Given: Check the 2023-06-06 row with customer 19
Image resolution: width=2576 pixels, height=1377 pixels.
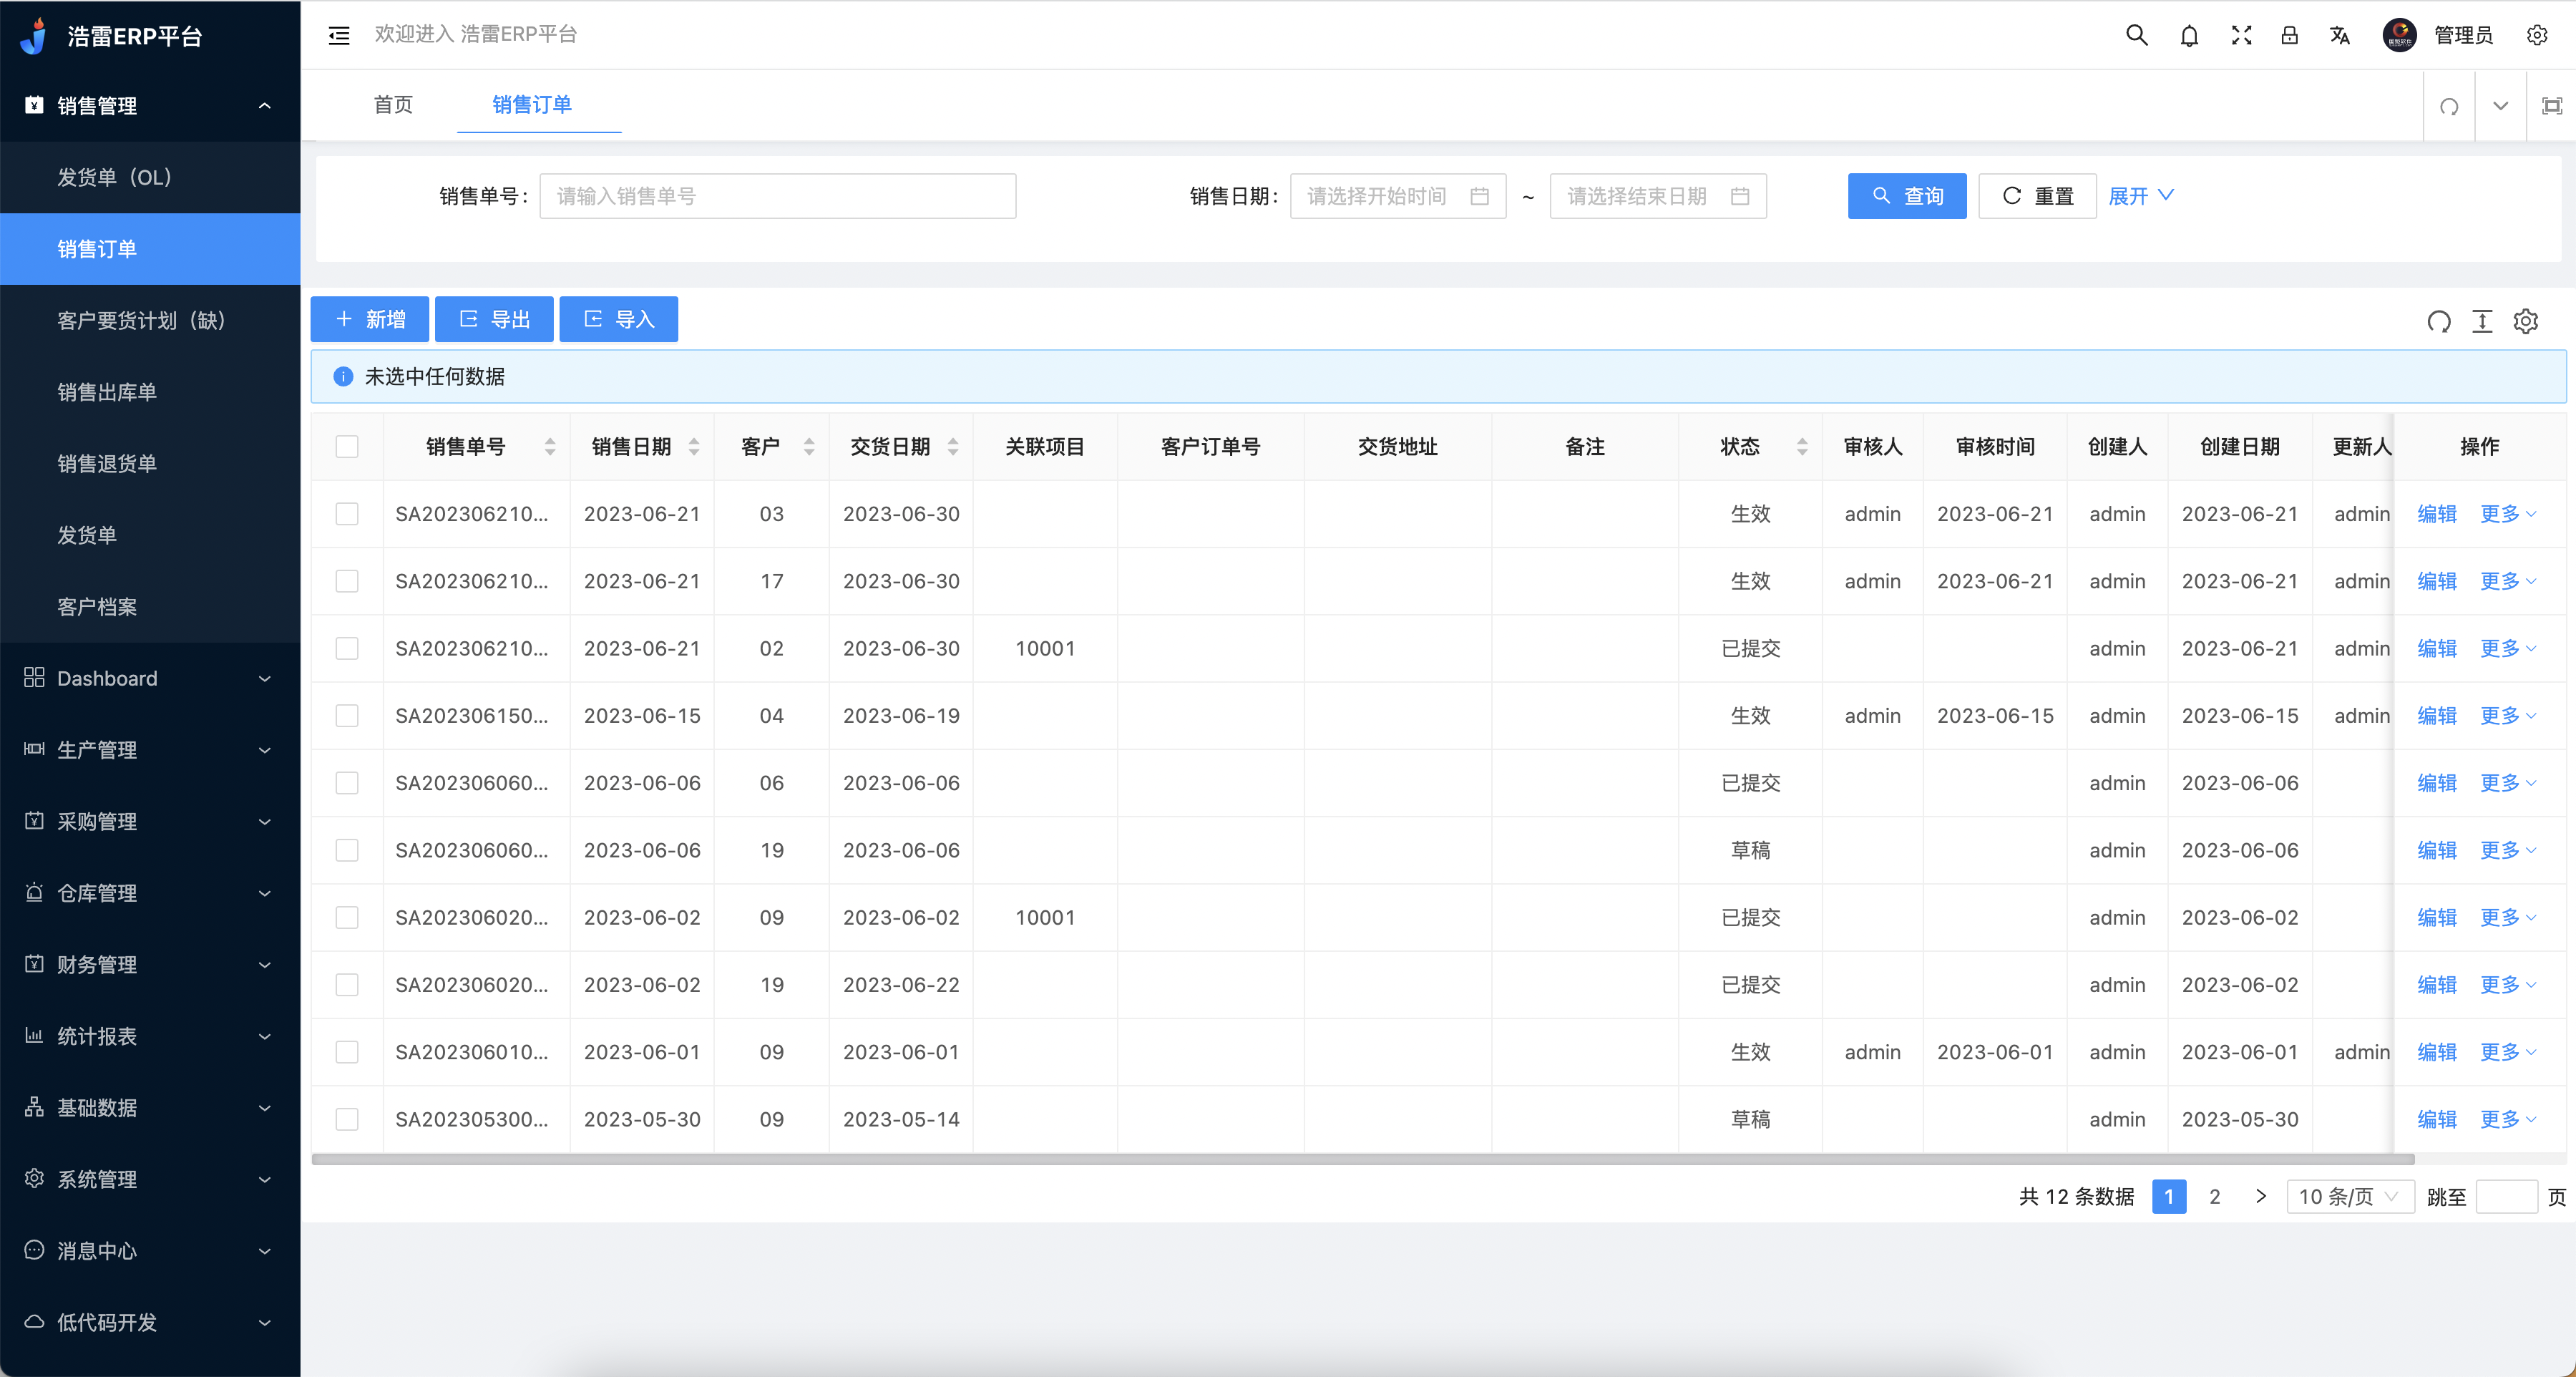Looking at the screenshot, I should point(347,850).
